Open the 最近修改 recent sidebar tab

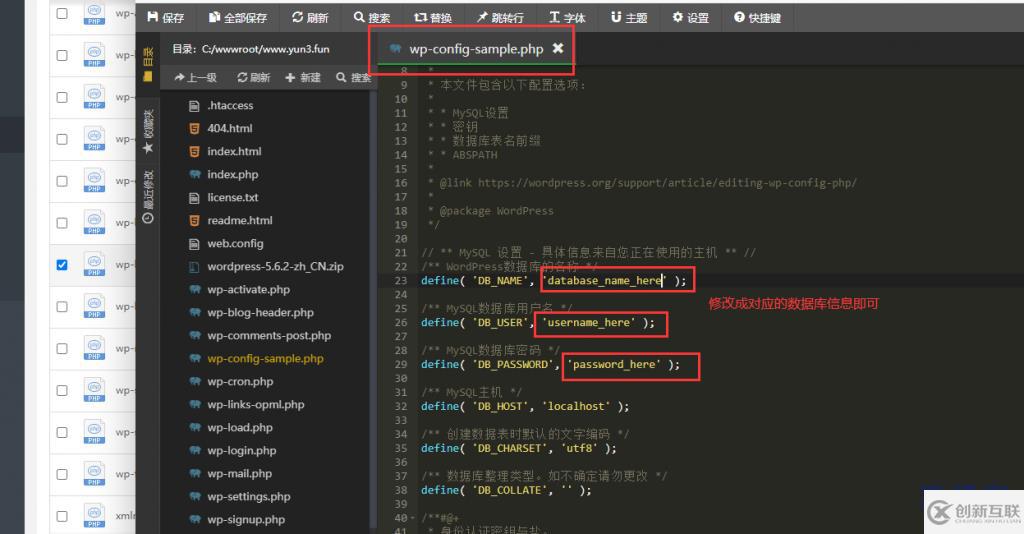click(148, 196)
